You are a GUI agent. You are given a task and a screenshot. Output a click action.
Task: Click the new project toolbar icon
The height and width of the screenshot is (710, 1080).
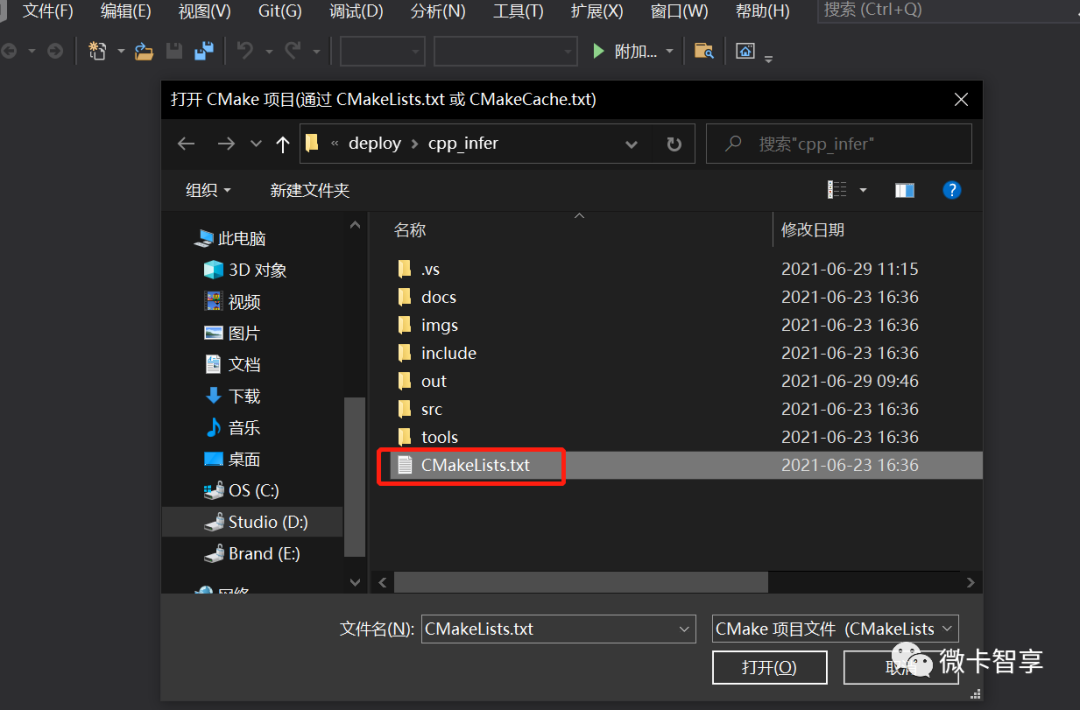tap(97, 51)
